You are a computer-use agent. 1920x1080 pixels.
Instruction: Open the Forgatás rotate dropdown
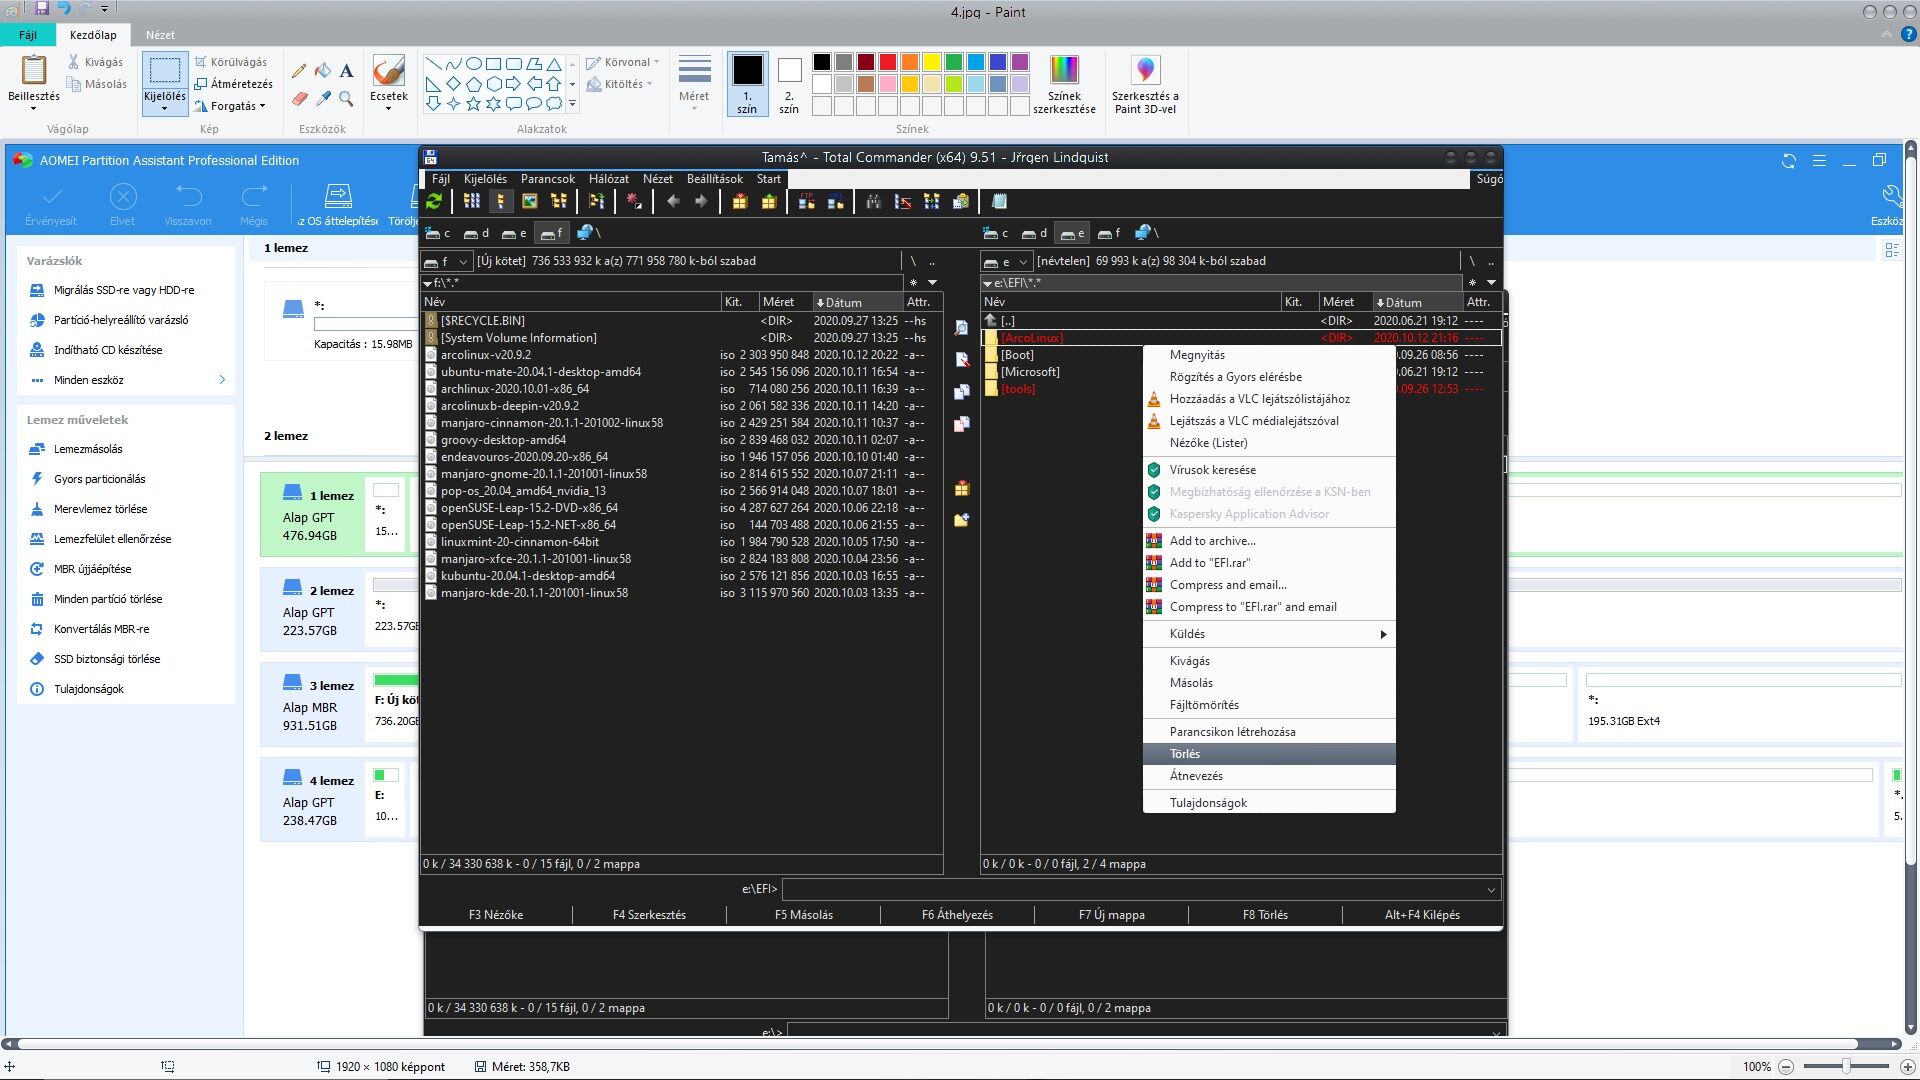[231, 106]
